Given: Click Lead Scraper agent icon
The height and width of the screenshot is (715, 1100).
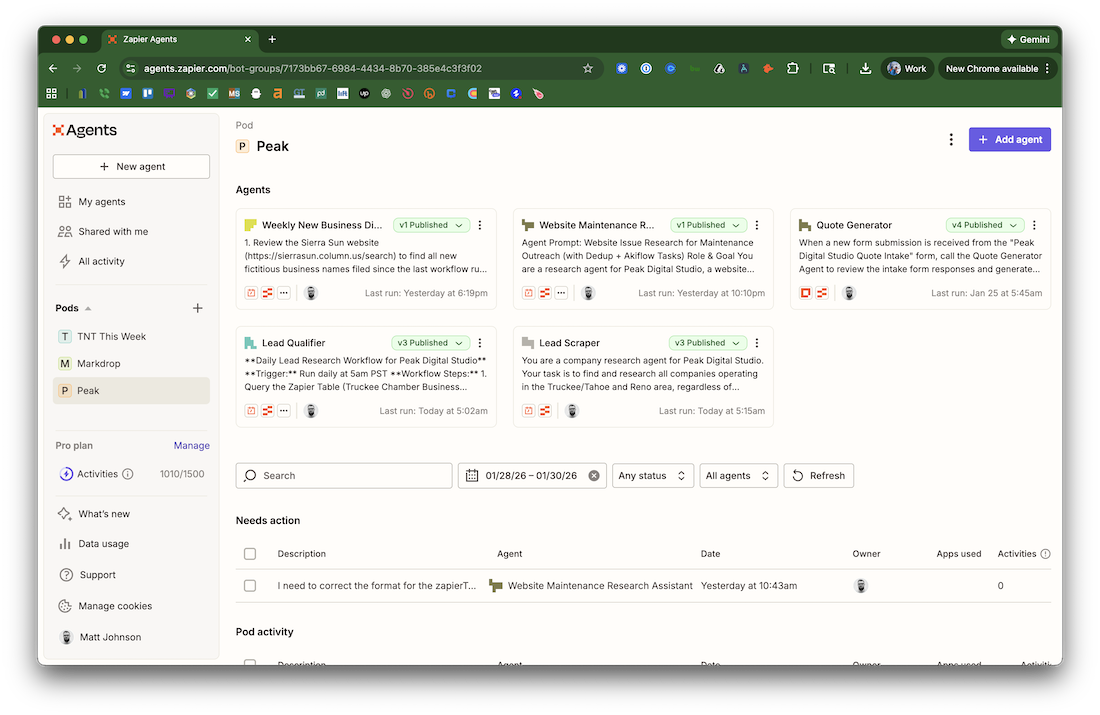Looking at the screenshot, I should click(528, 343).
